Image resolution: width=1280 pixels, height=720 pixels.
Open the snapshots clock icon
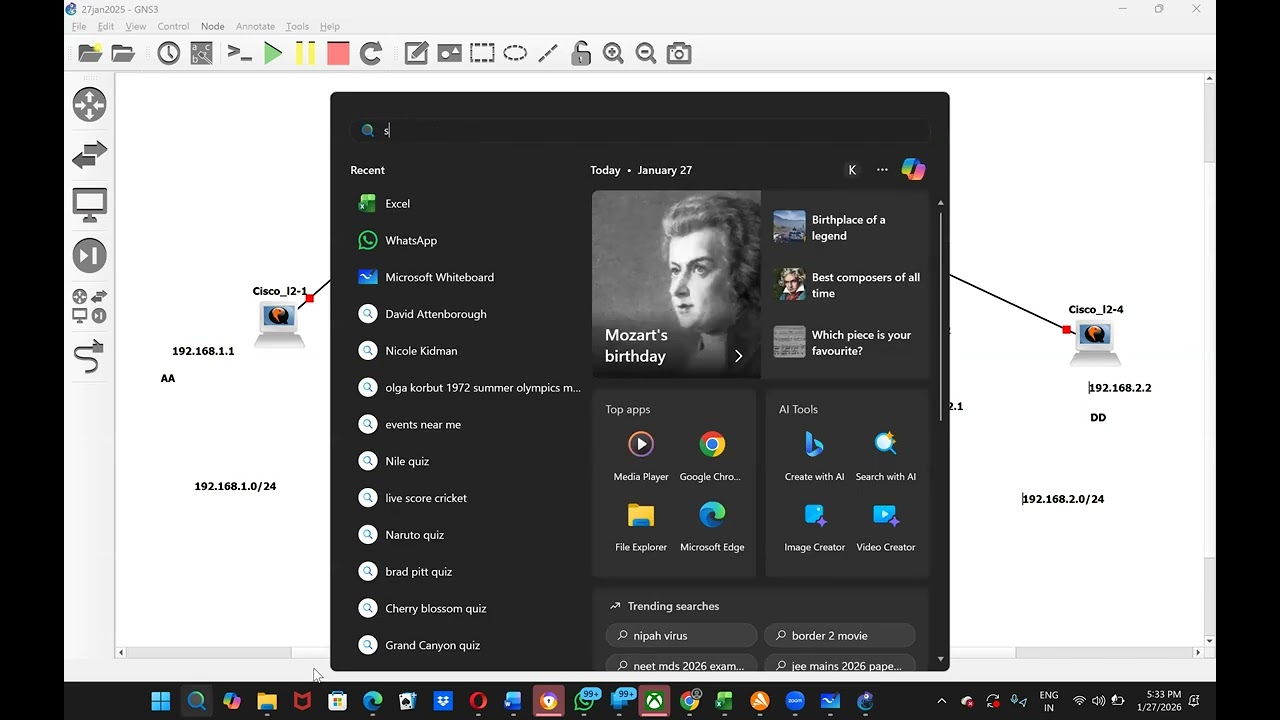click(x=168, y=54)
